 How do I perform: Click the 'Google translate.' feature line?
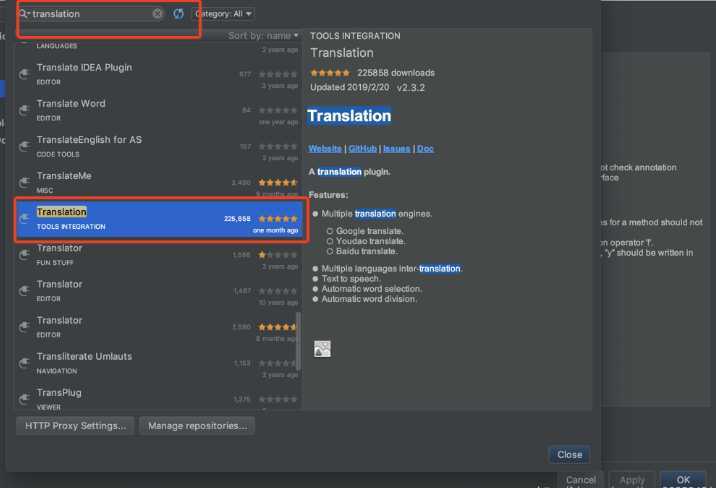369,231
